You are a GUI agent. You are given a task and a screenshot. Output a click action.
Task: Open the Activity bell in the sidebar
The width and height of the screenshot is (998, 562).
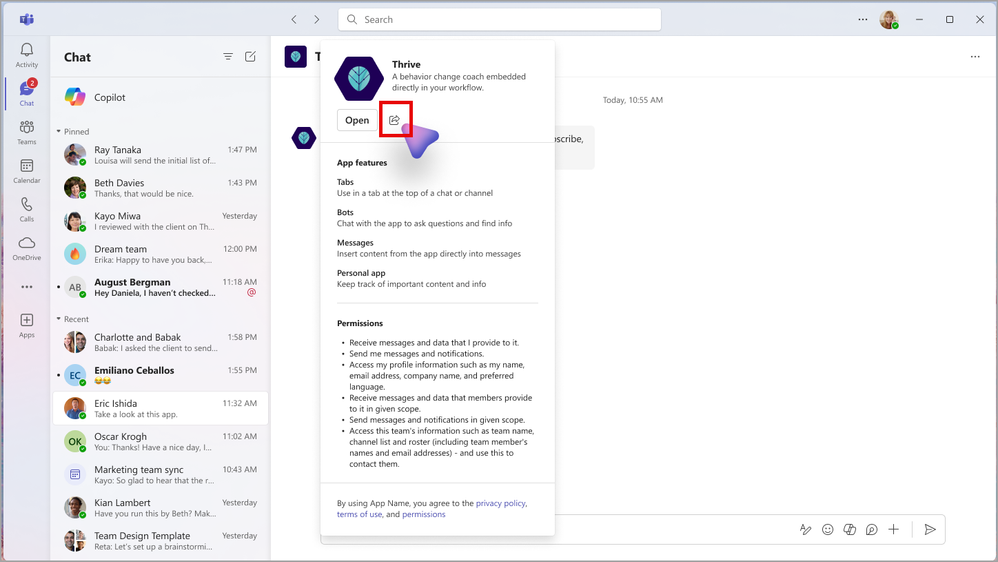click(x=27, y=55)
